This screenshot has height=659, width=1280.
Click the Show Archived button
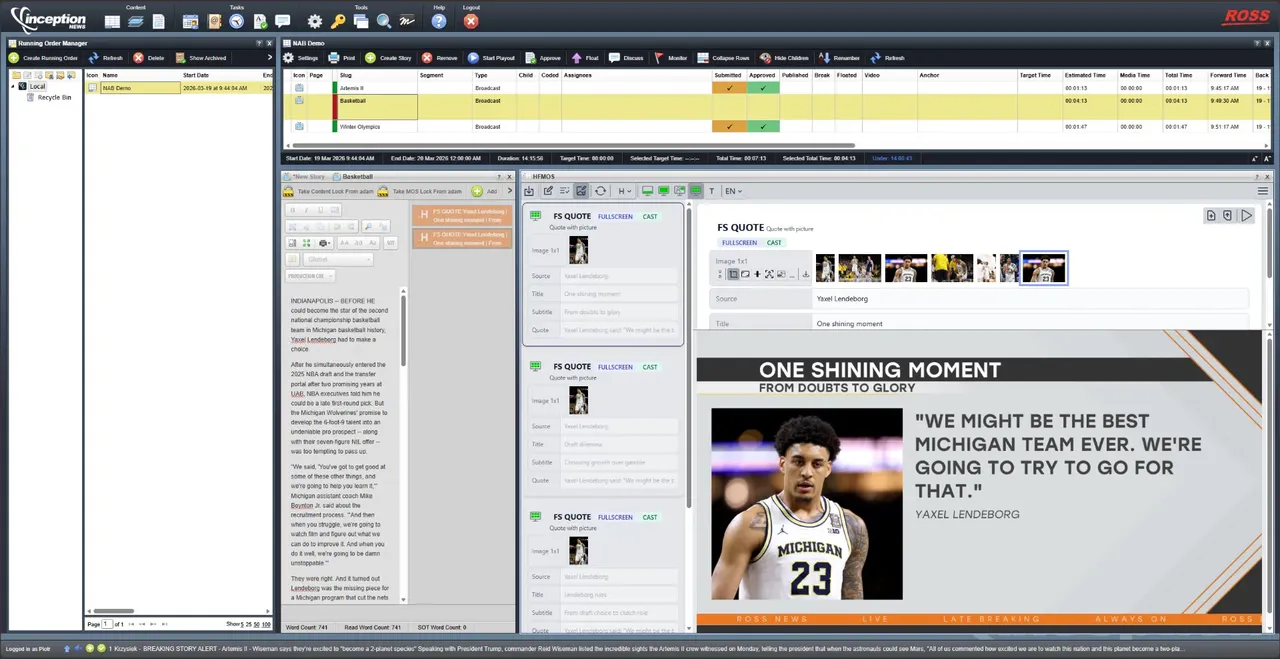[x=200, y=58]
